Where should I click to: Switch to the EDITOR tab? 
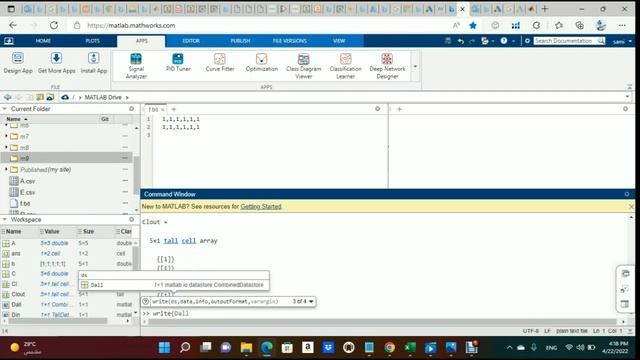click(191, 41)
